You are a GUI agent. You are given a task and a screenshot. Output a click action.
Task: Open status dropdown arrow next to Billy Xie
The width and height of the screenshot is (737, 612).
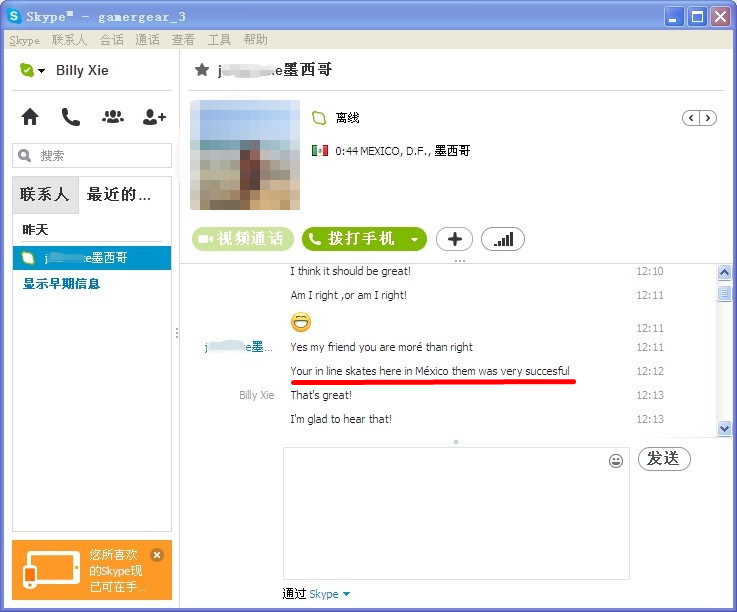point(41,71)
